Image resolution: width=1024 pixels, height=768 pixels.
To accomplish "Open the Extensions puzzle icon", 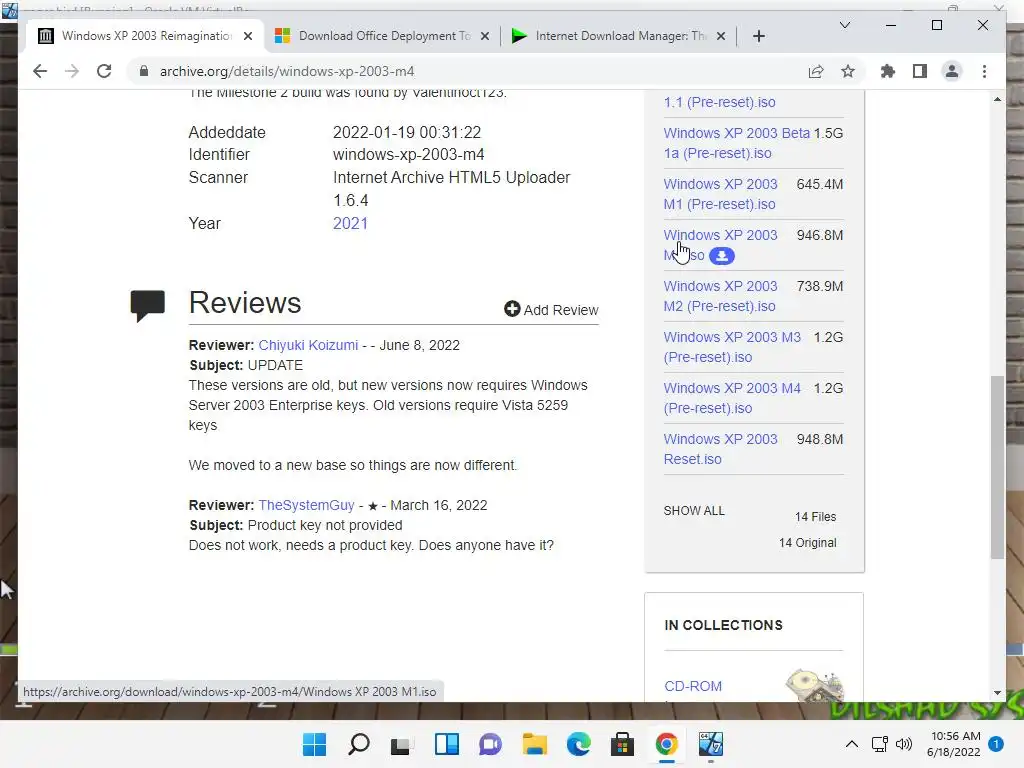I will tap(888, 71).
